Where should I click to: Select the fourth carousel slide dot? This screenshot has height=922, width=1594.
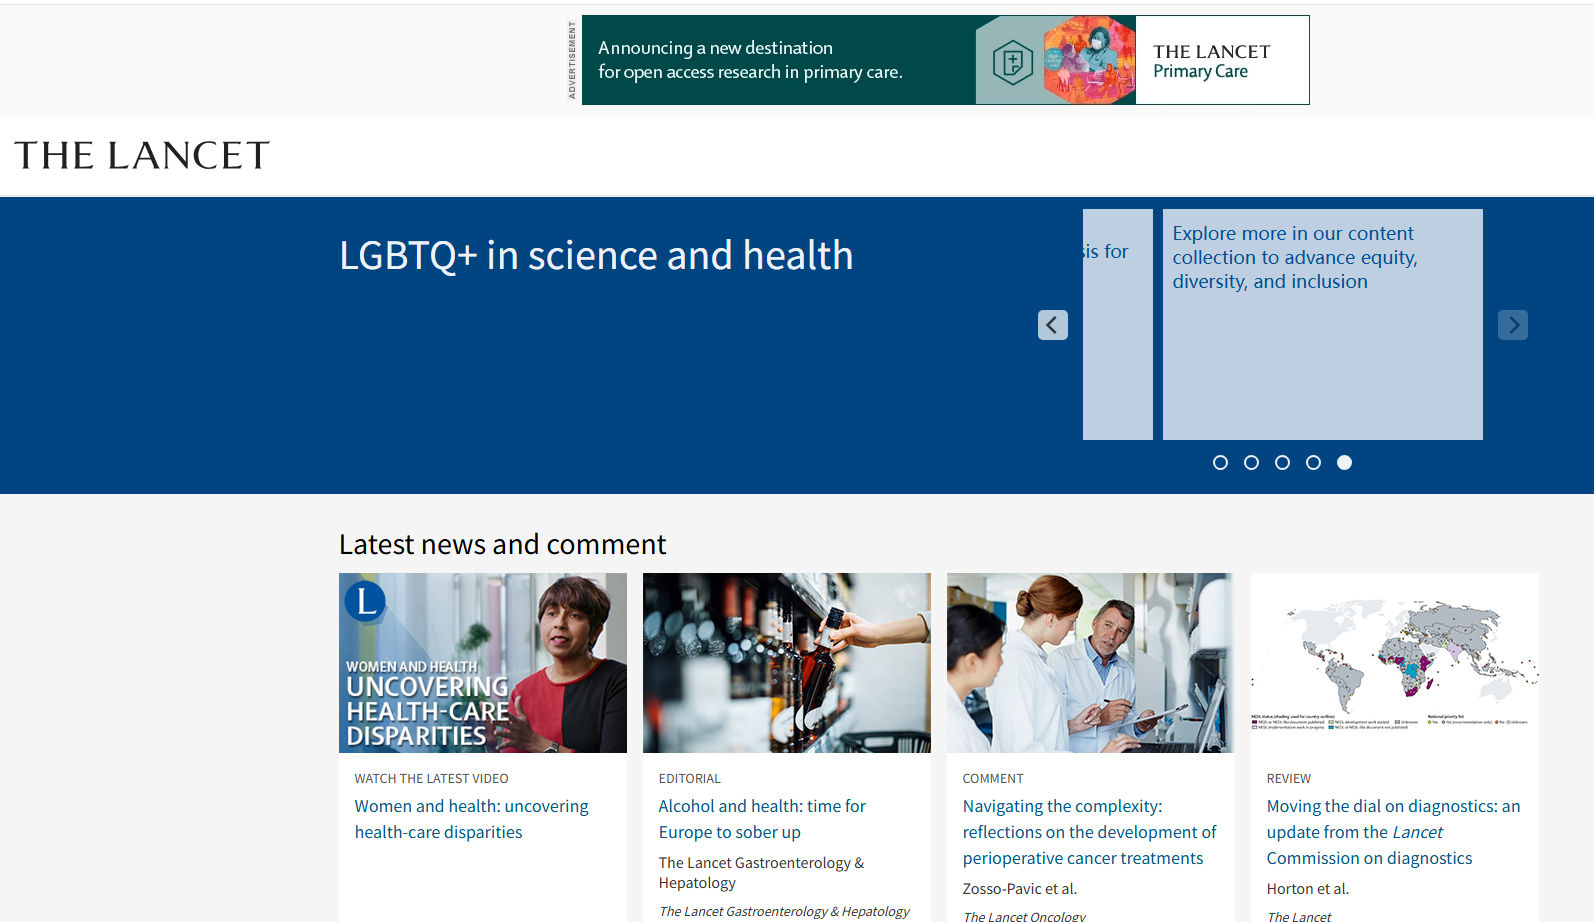click(1313, 462)
